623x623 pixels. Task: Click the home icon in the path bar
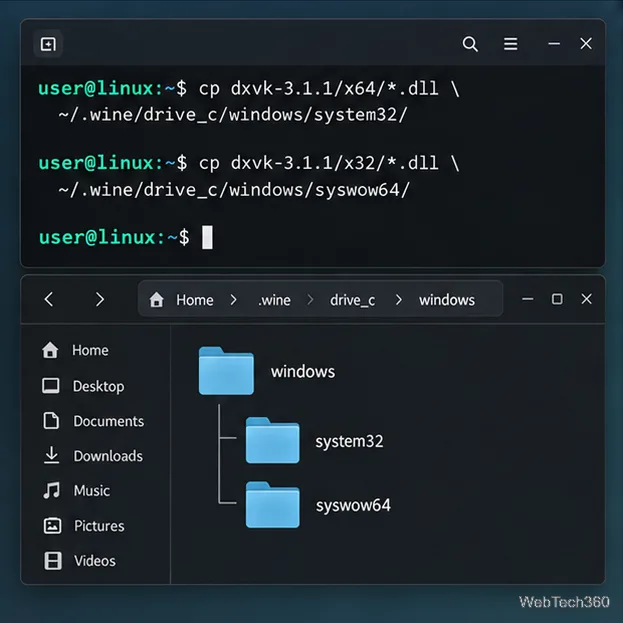point(157,300)
